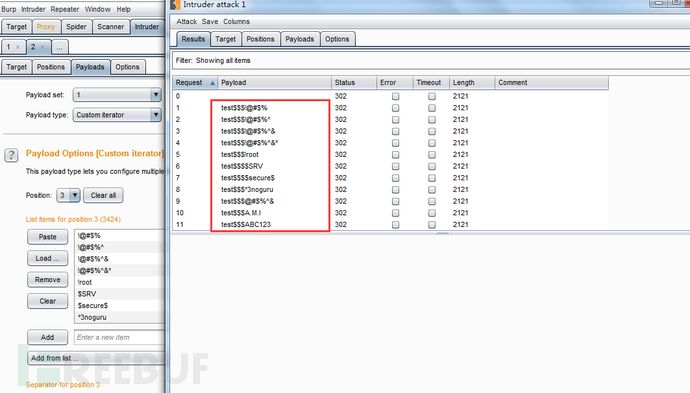Open the Window menu
690x393 pixels.
(x=98, y=9)
